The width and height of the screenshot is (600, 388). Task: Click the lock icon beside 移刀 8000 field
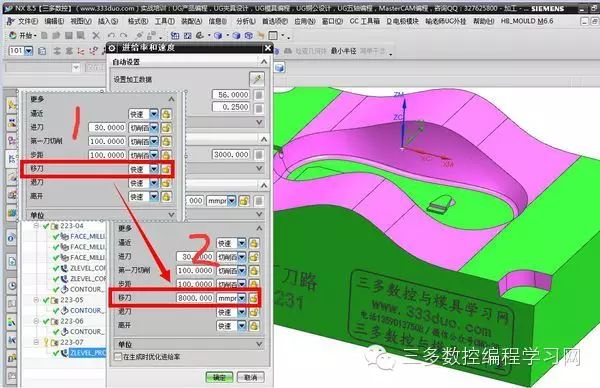[x=253, y=298]
